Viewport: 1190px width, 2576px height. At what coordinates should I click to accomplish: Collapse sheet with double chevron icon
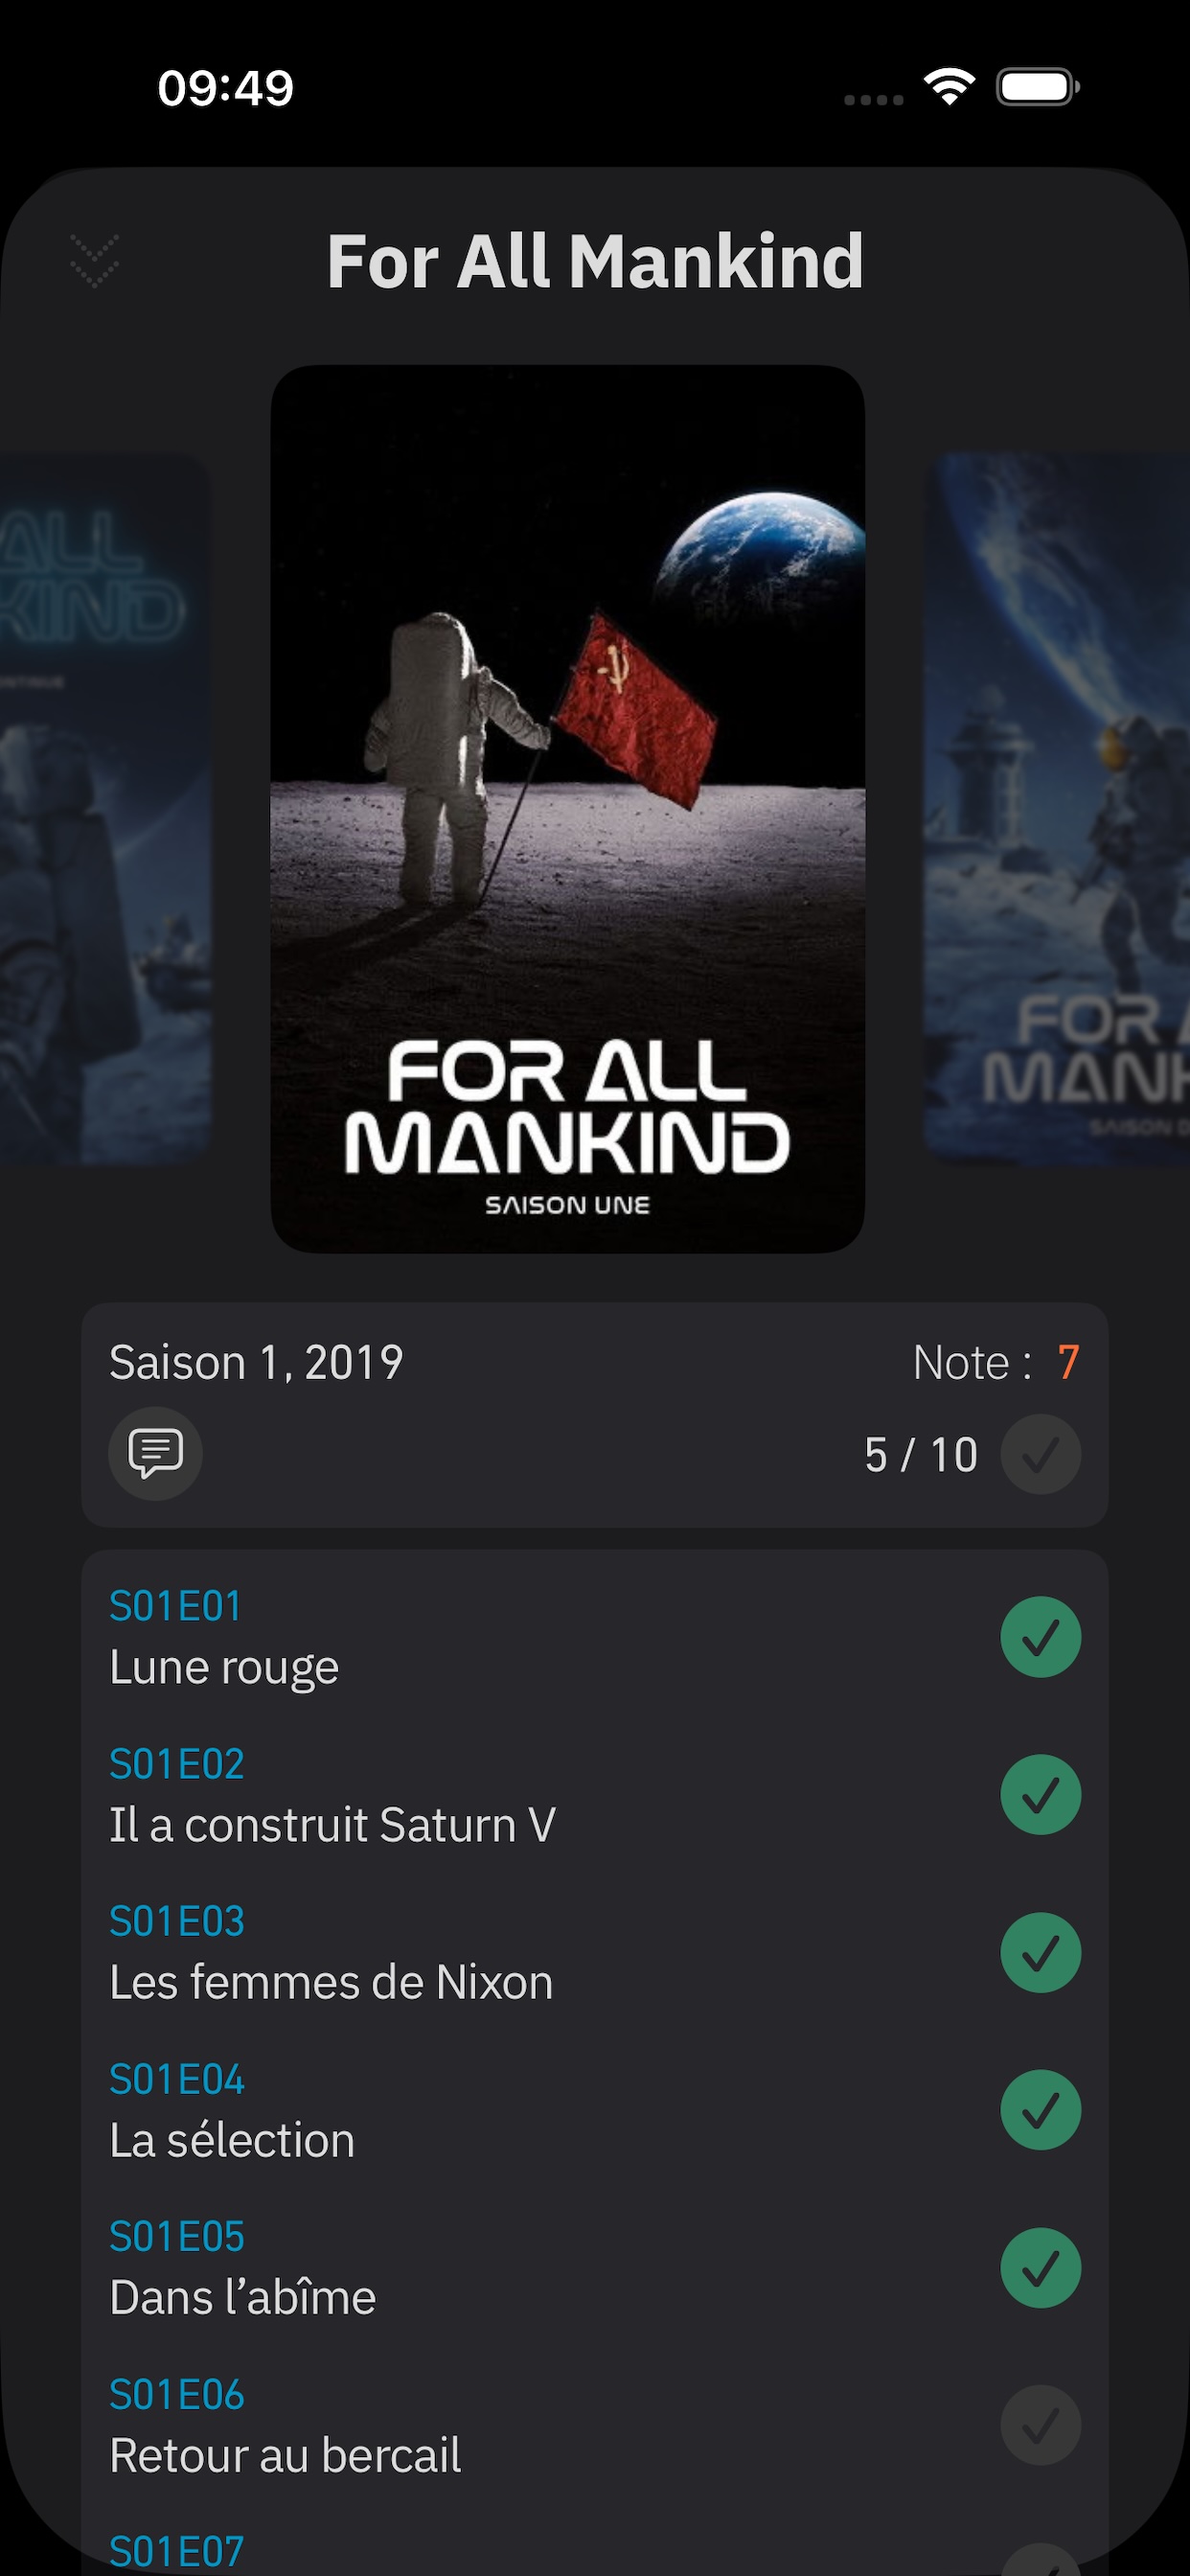pyautogui.click(x=95, y=261)
